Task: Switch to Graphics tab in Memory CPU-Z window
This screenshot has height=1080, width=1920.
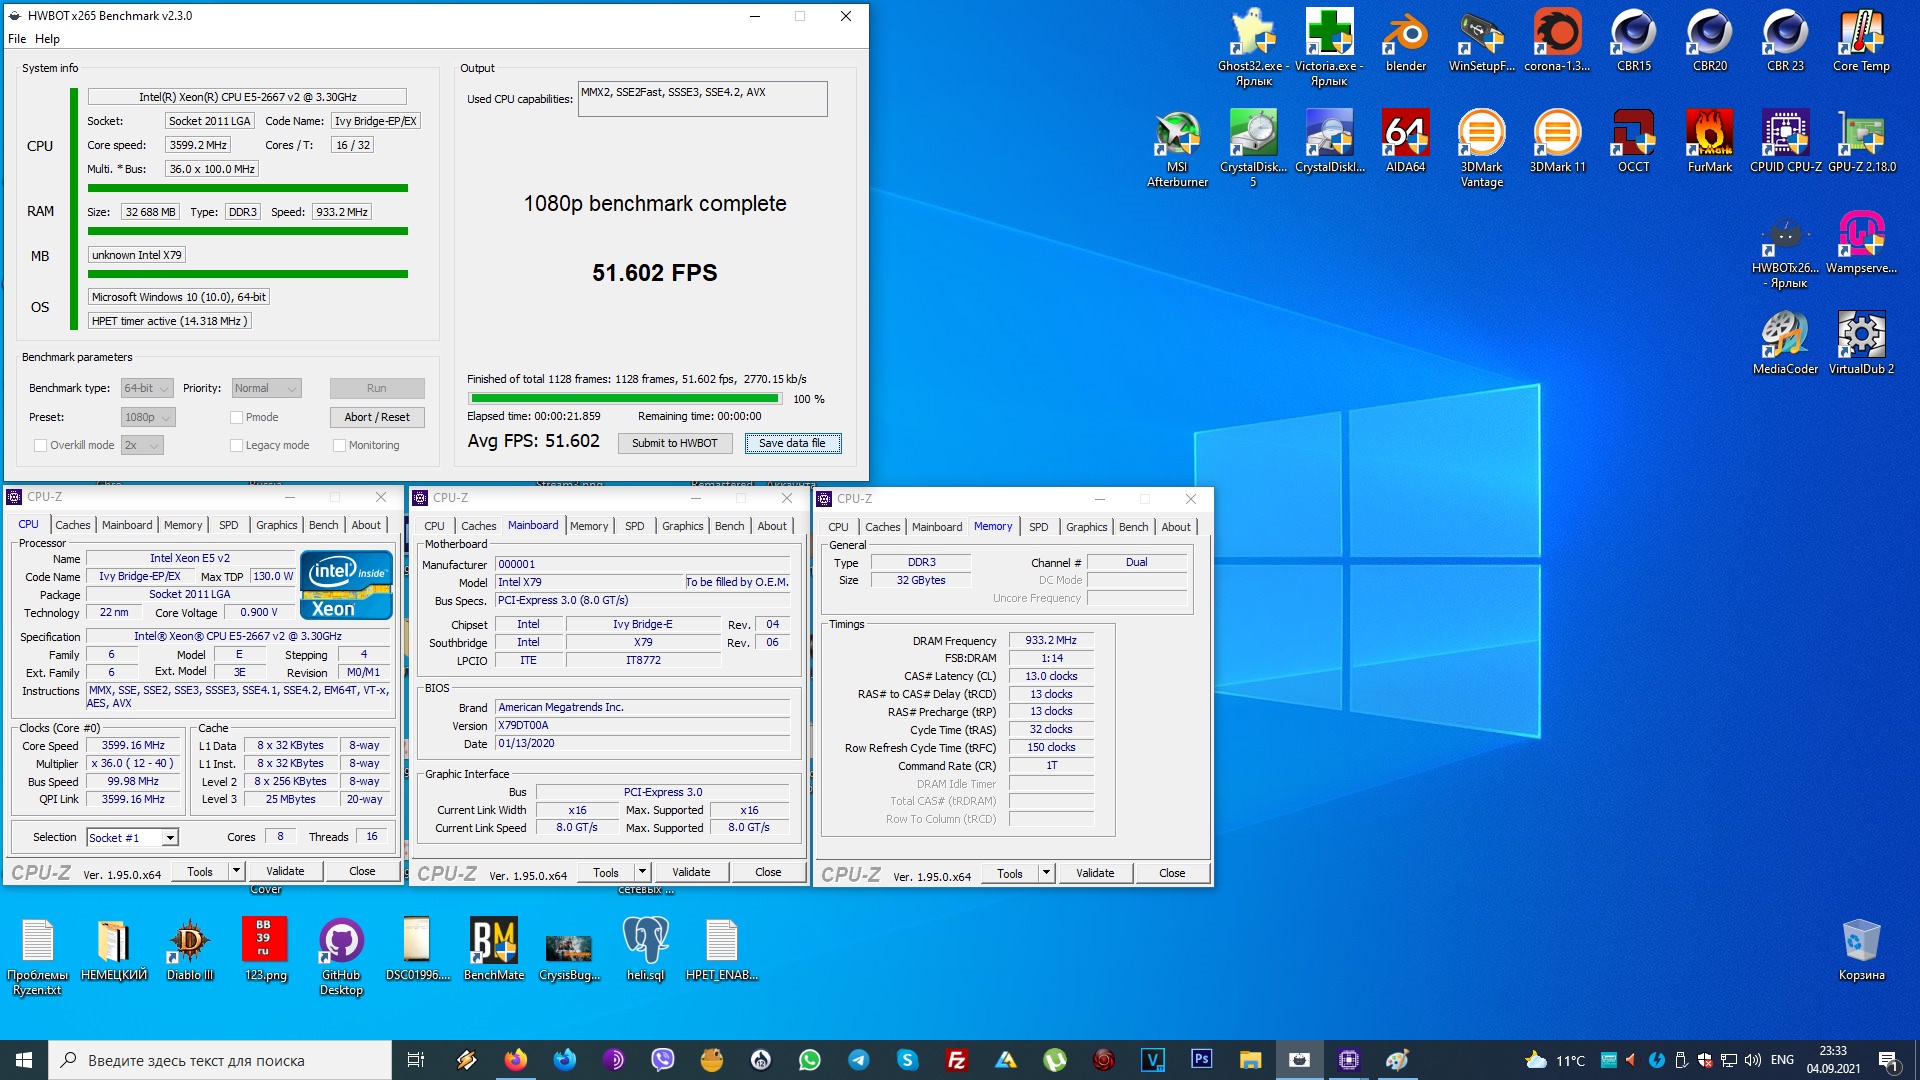Action: [x=1086, y=527]
